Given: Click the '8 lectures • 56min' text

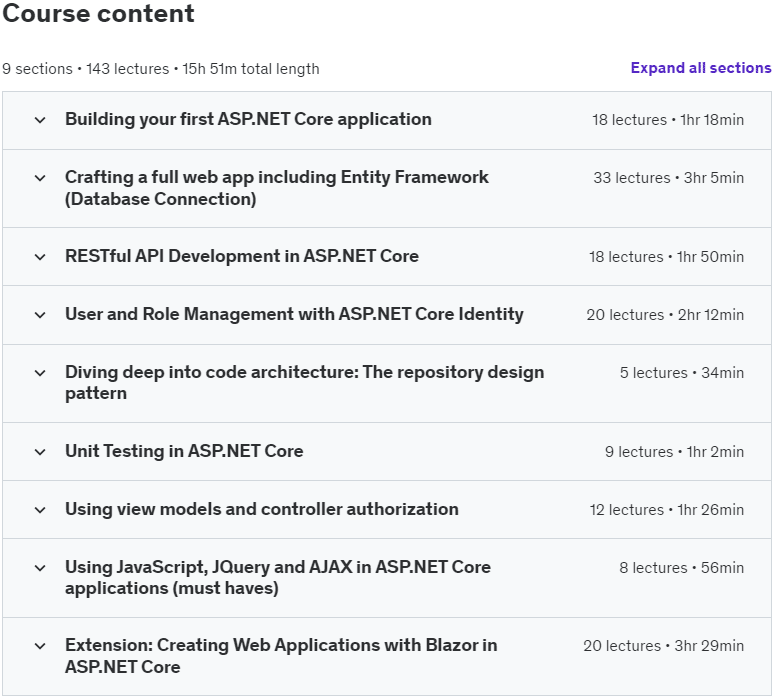Looking at the screenshot, I should click(x=682, y=568).
